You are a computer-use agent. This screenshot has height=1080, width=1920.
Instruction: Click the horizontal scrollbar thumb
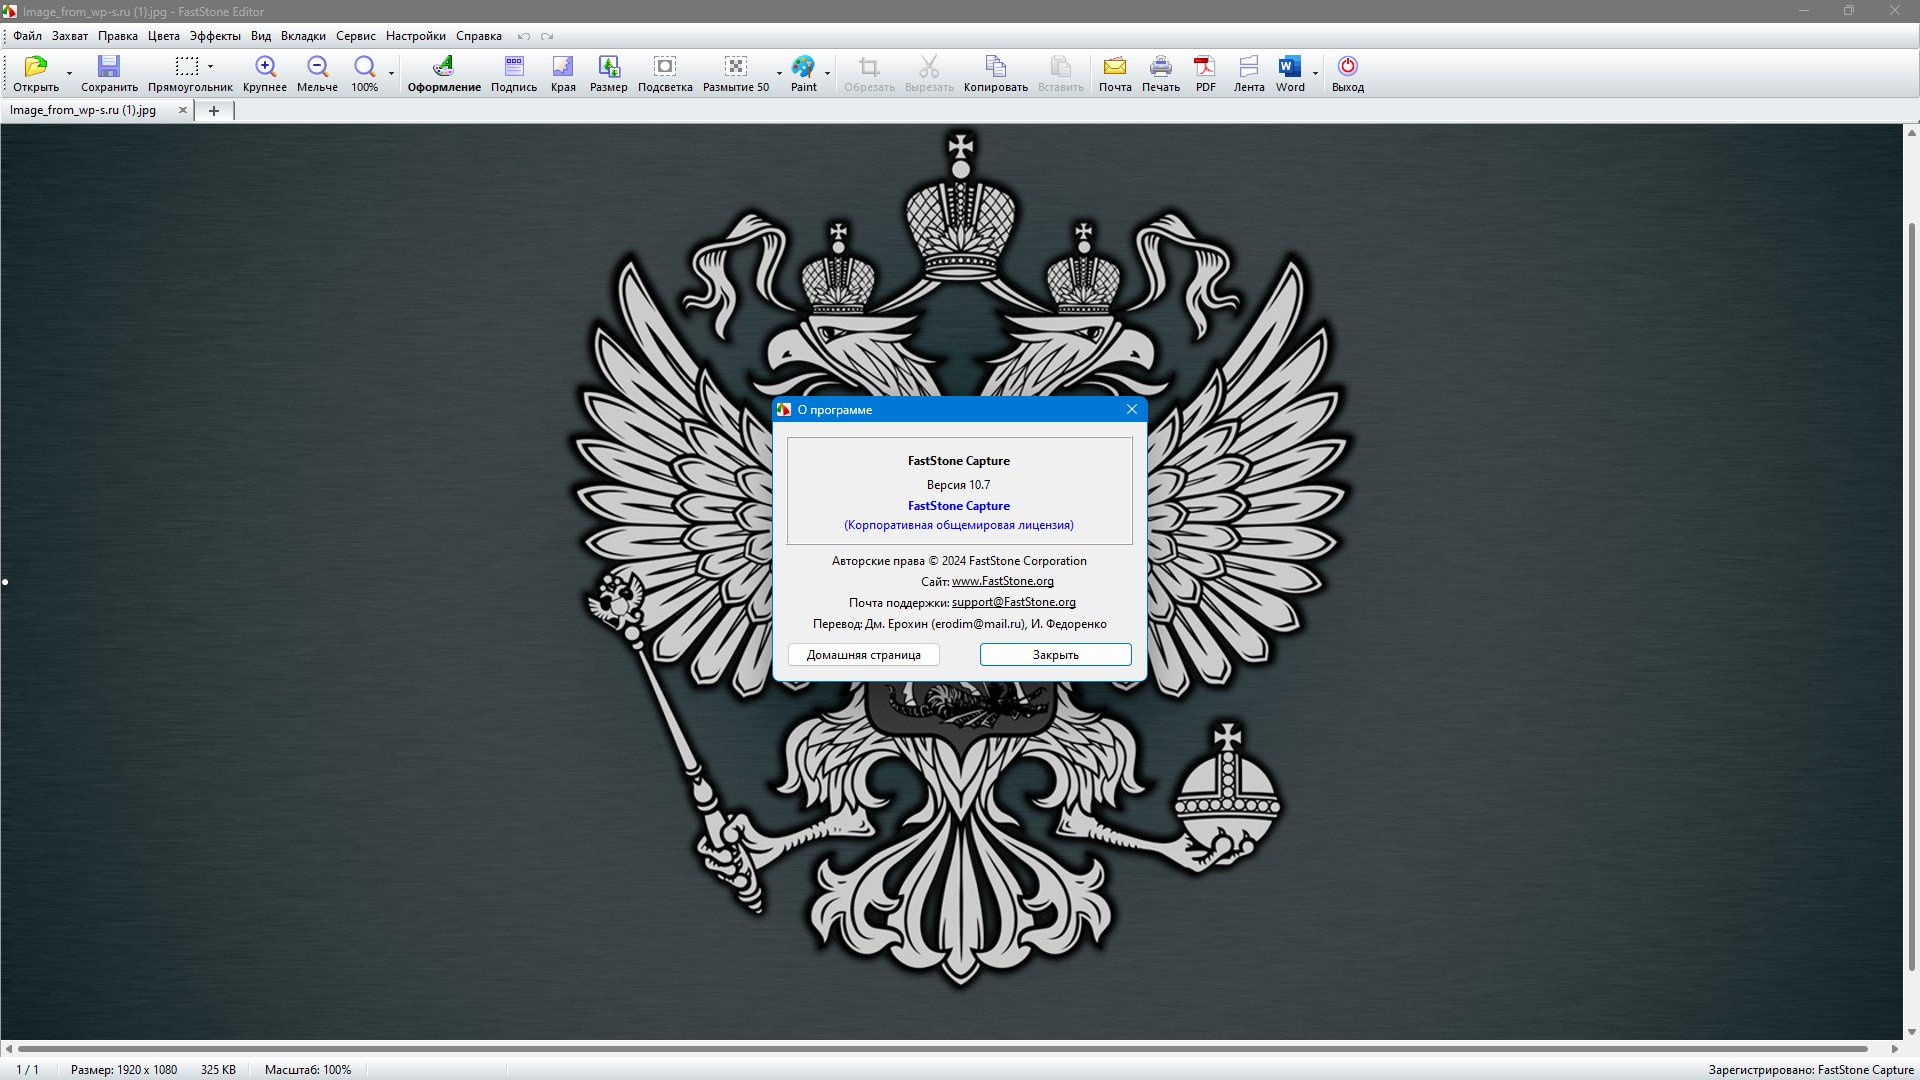tap(942, 1049)
